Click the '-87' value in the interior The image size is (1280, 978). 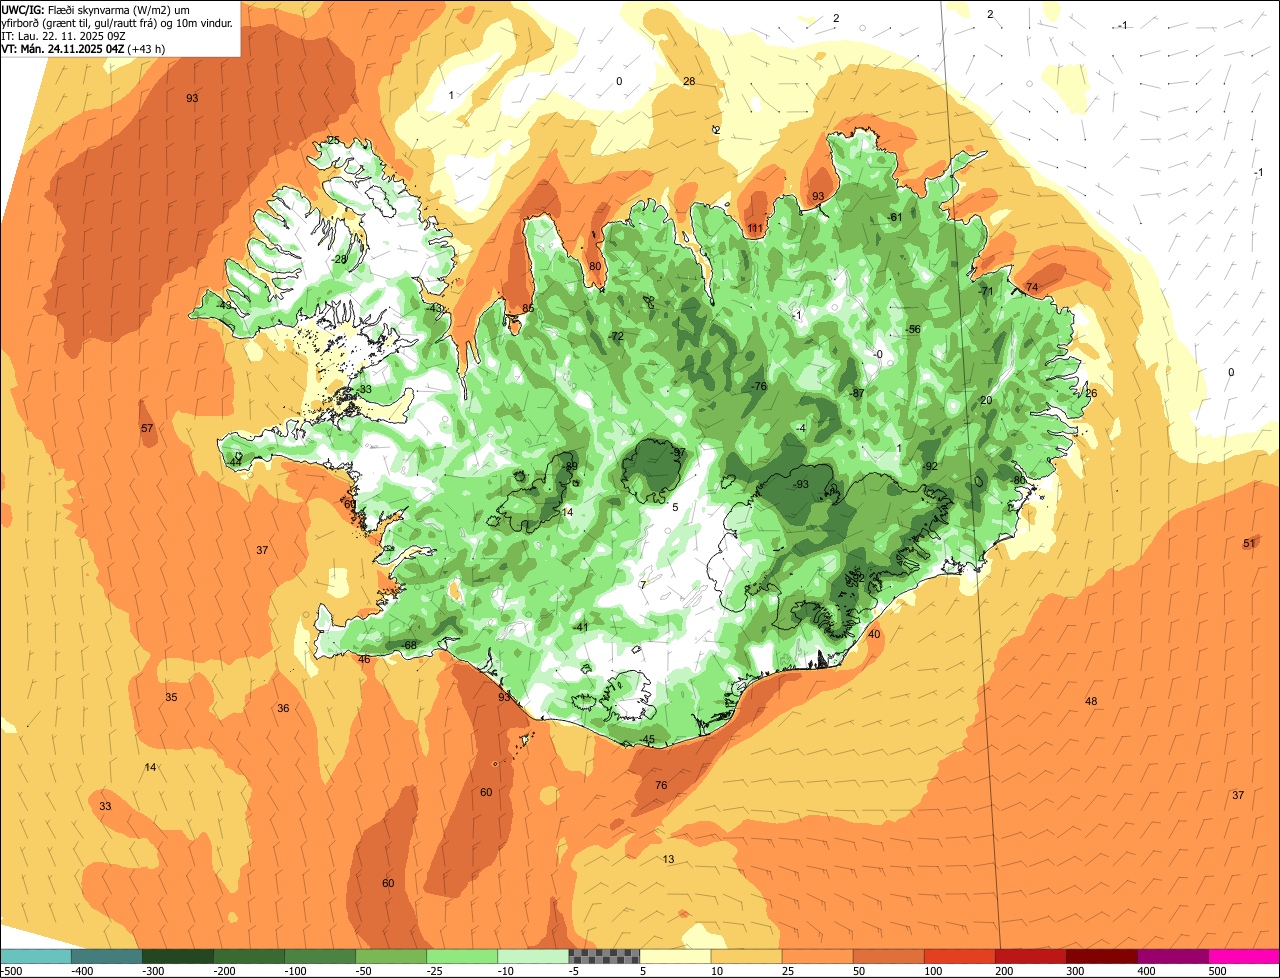pyautogui.click(x=856, y=393)
